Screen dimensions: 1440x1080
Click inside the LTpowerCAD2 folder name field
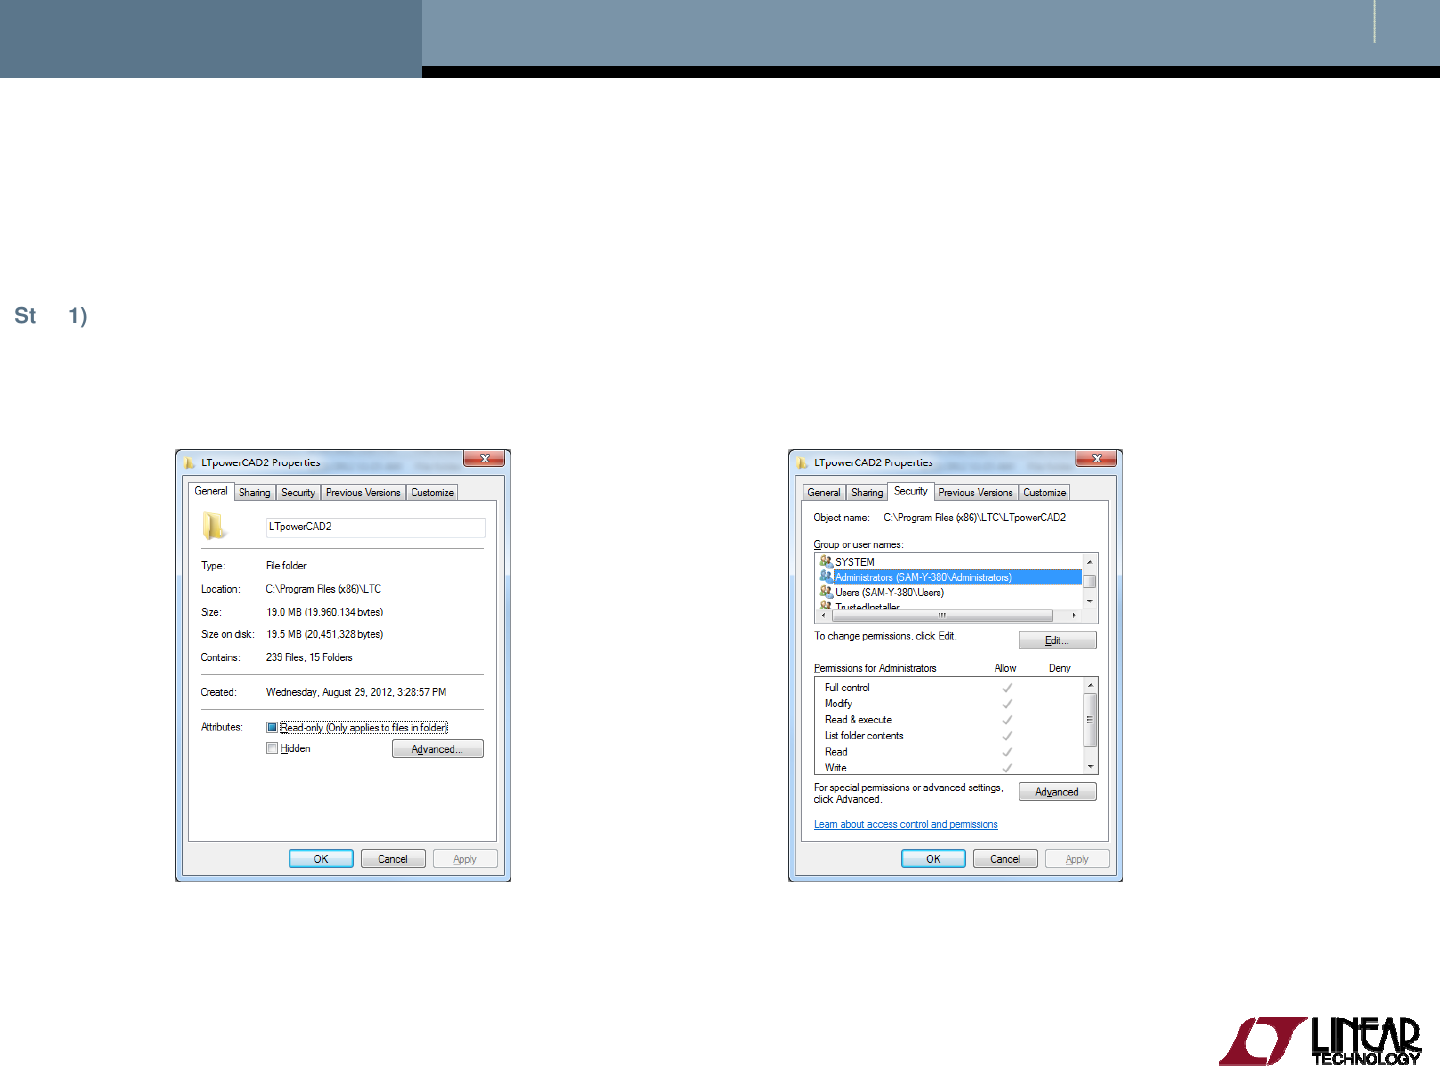tap(375, 527)
